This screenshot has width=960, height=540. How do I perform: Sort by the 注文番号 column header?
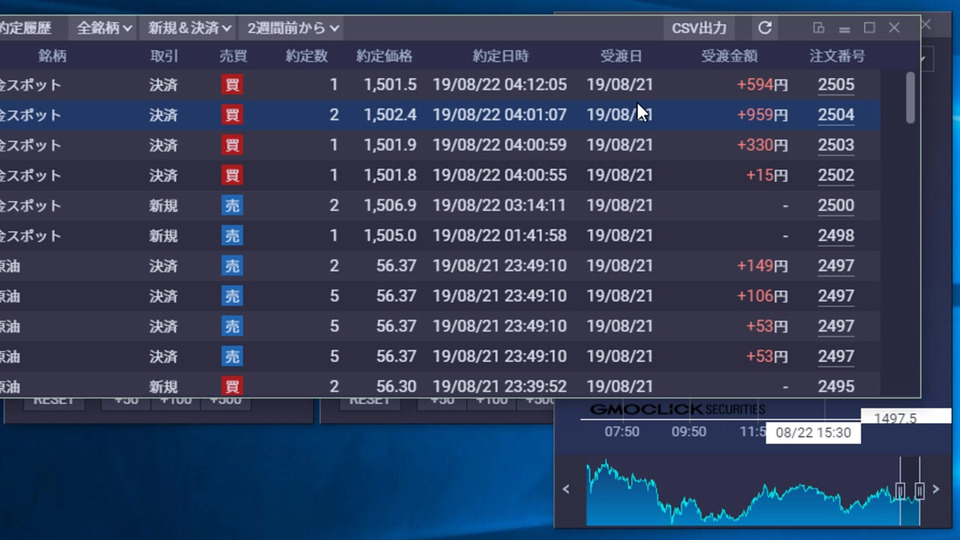(x=837, y=56)
